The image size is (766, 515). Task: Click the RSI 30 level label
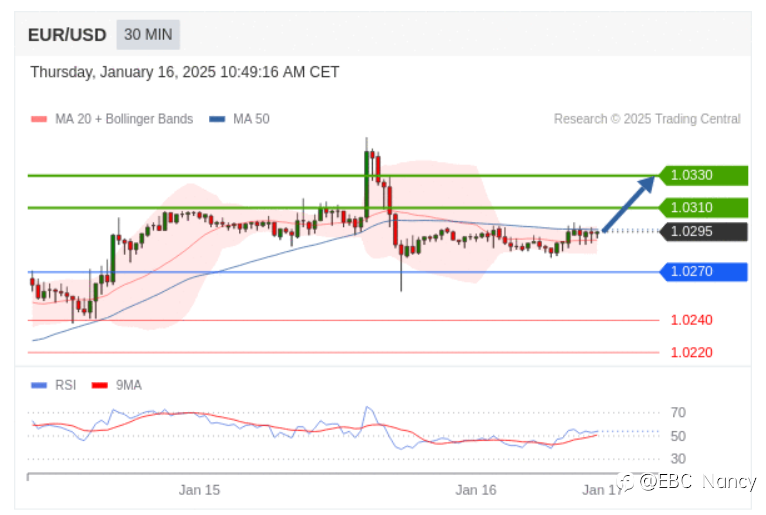(678, 459)
